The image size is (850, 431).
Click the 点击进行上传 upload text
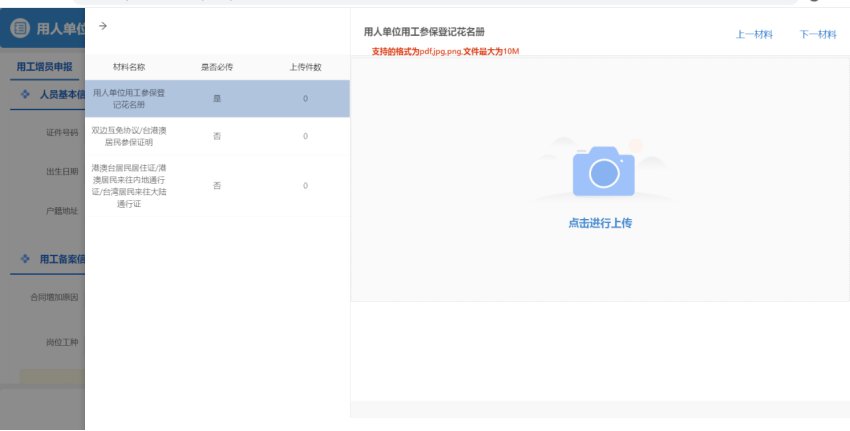[x=600, y=223]
